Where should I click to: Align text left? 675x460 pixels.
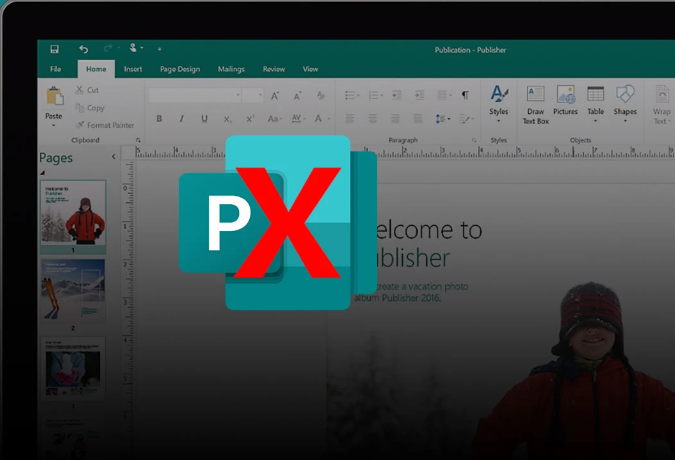tap(350, 119)
